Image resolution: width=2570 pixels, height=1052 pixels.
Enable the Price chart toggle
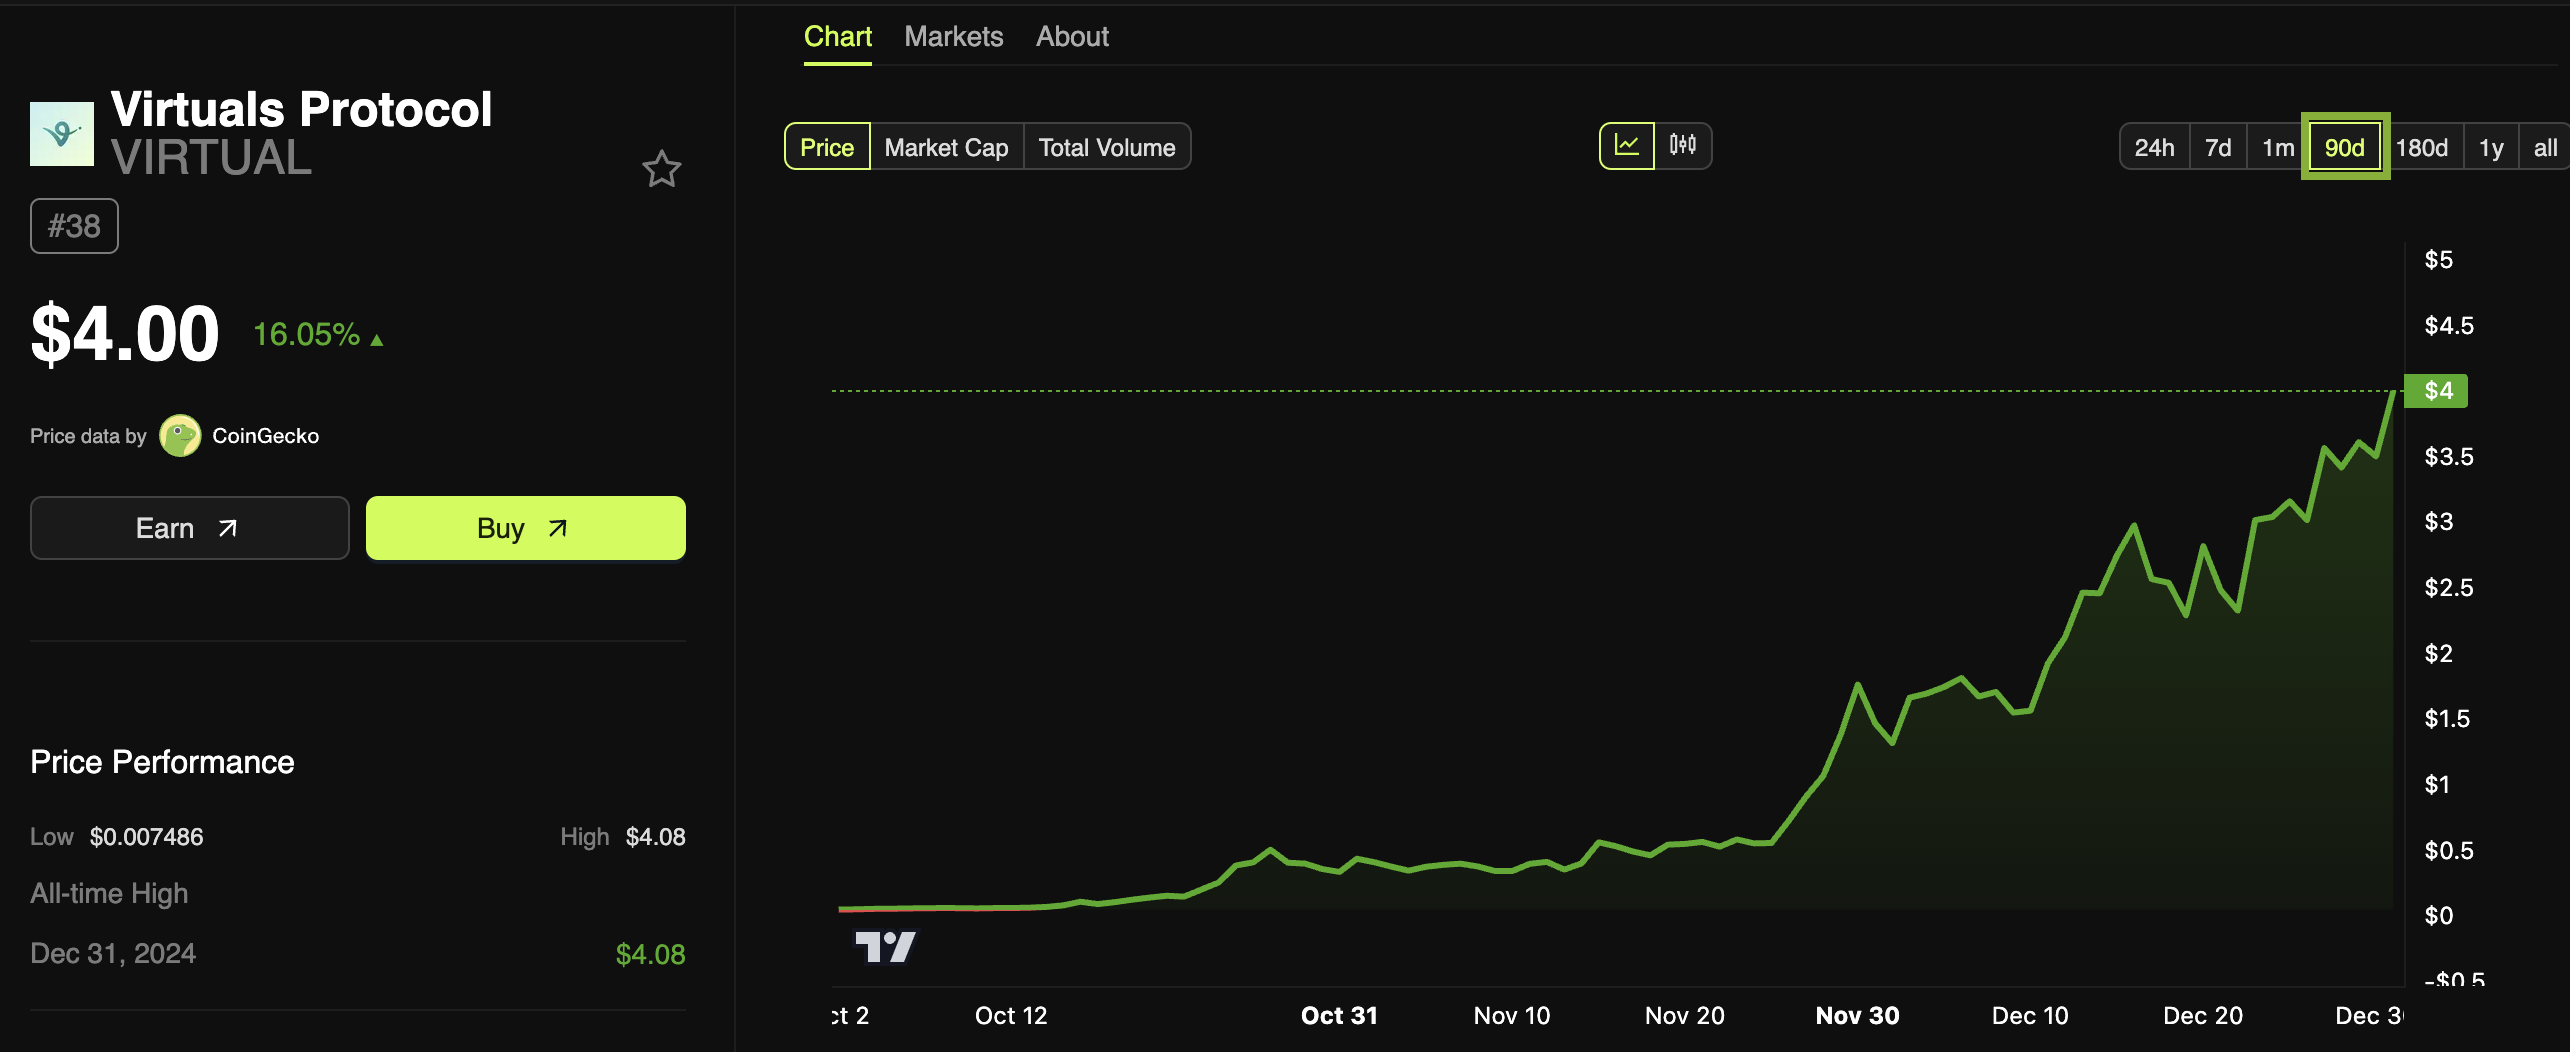827,146
